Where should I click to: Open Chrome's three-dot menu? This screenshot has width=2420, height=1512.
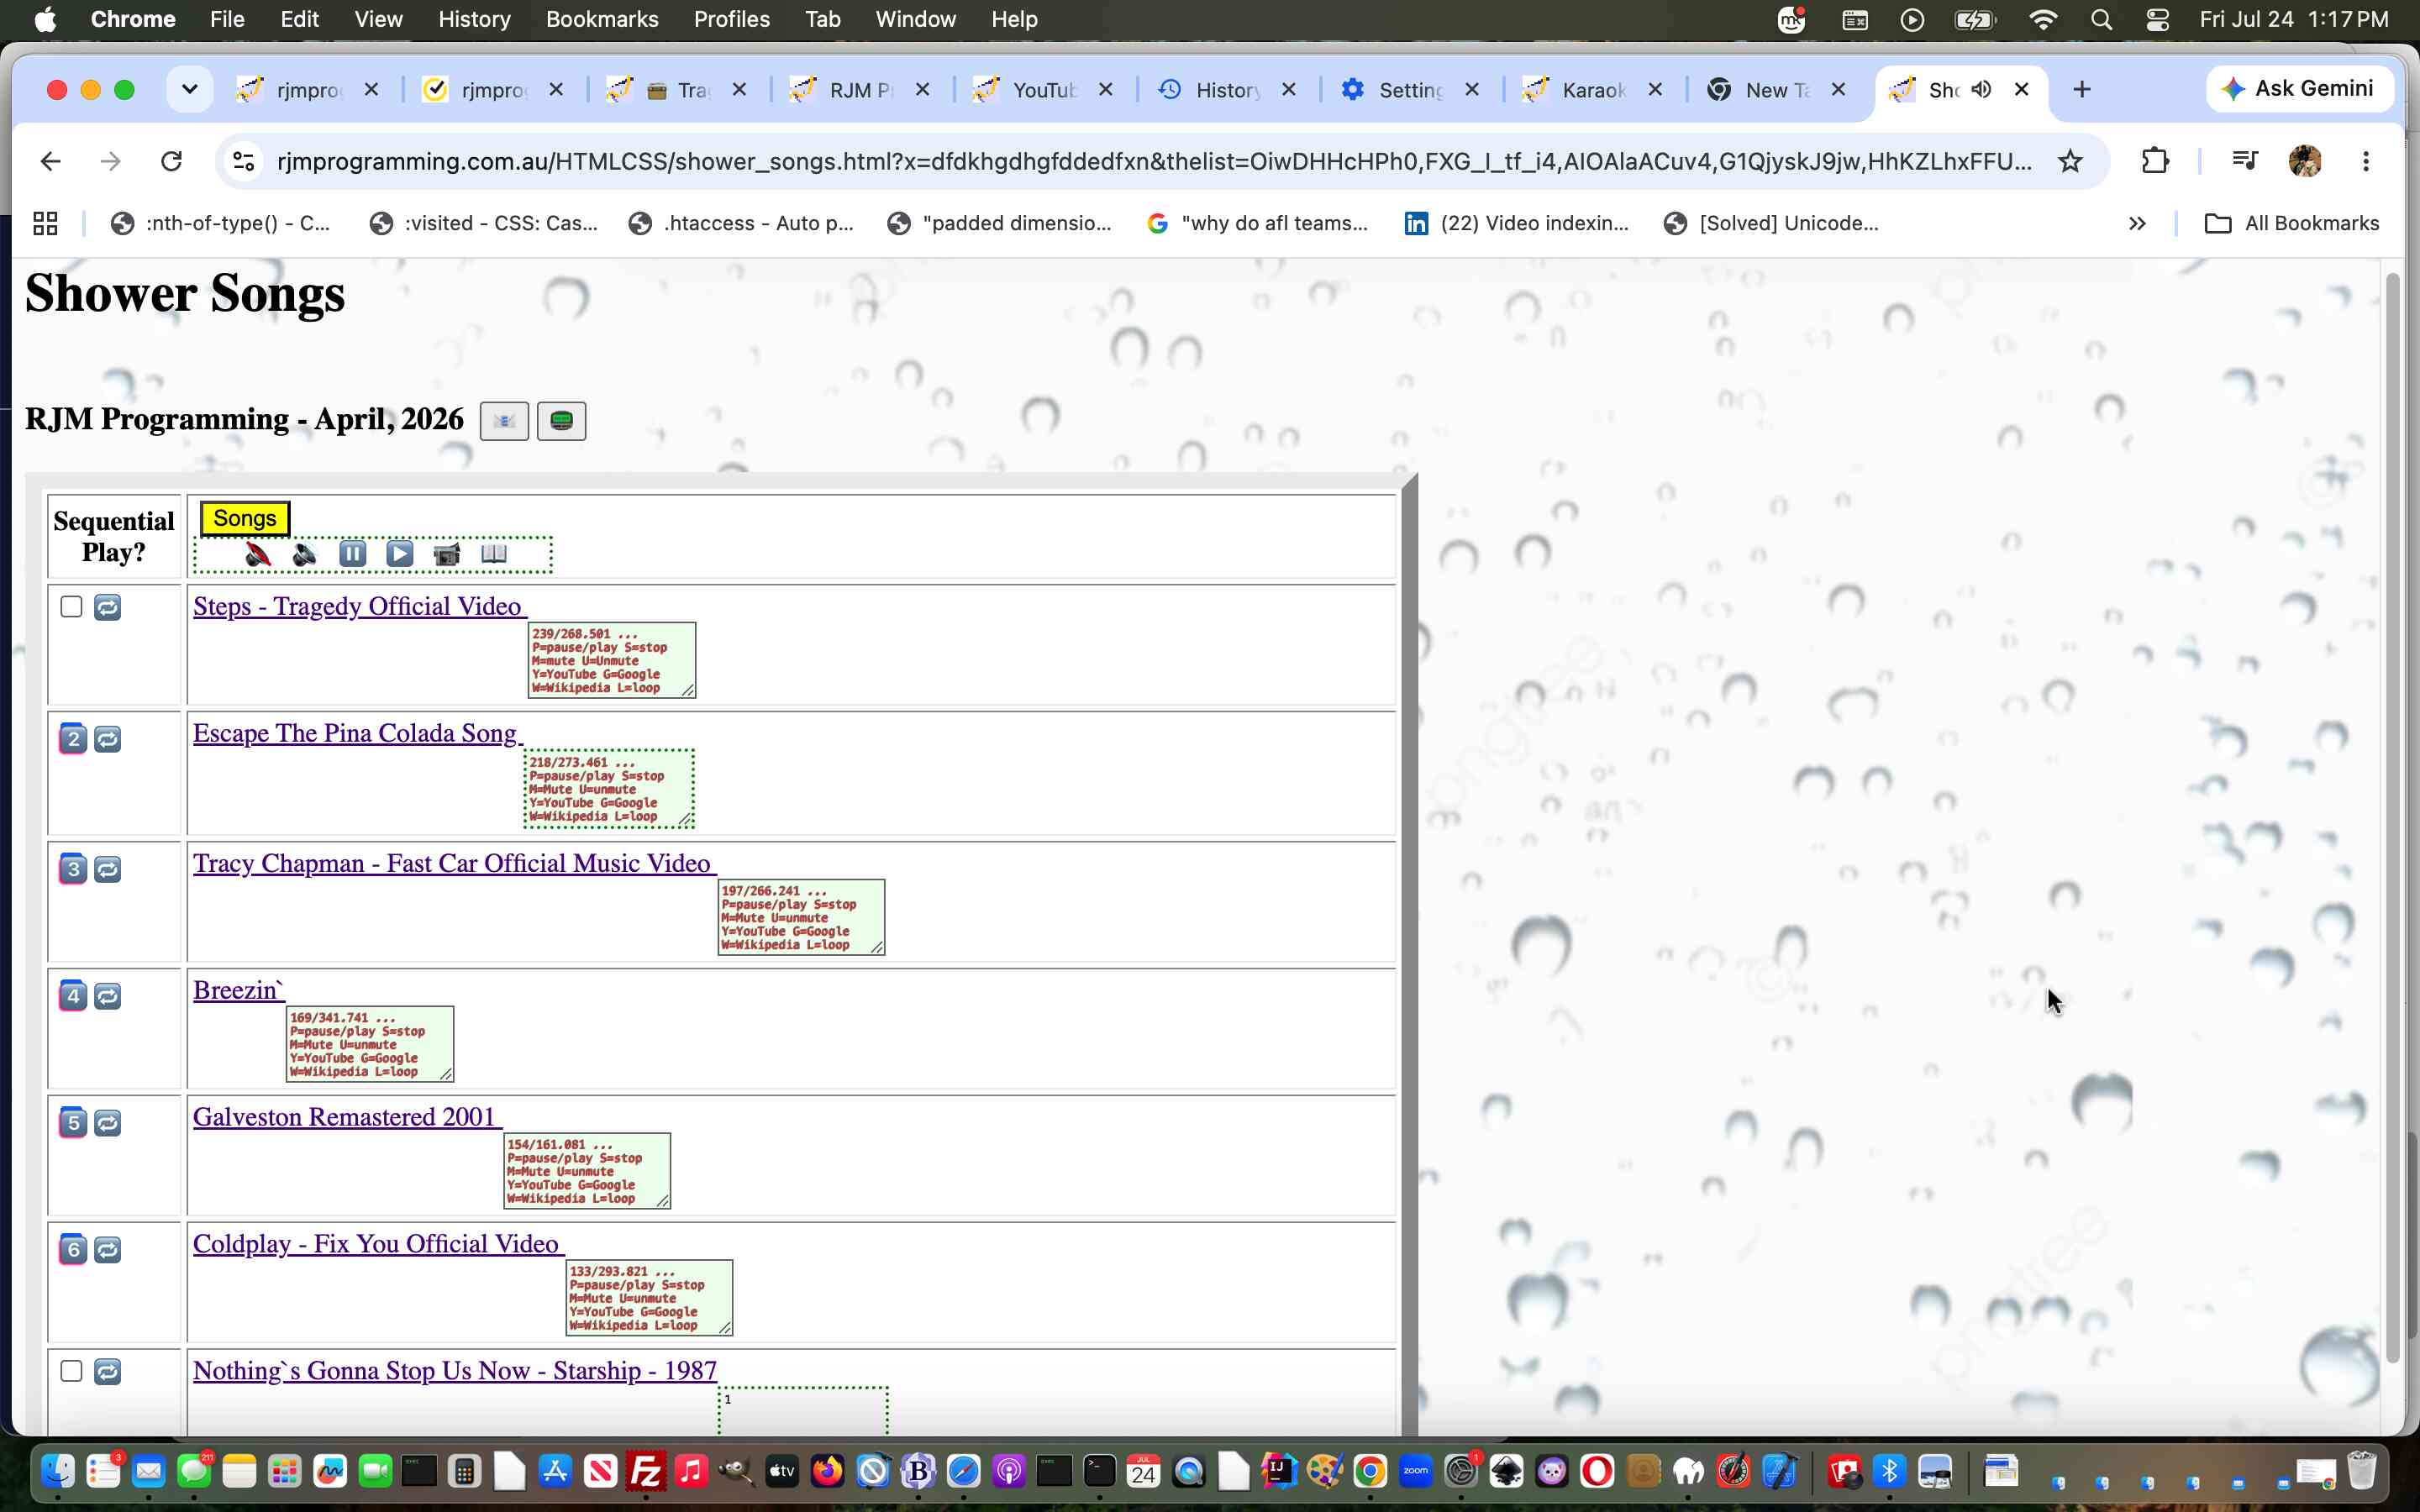click(x=2366, y=161)
